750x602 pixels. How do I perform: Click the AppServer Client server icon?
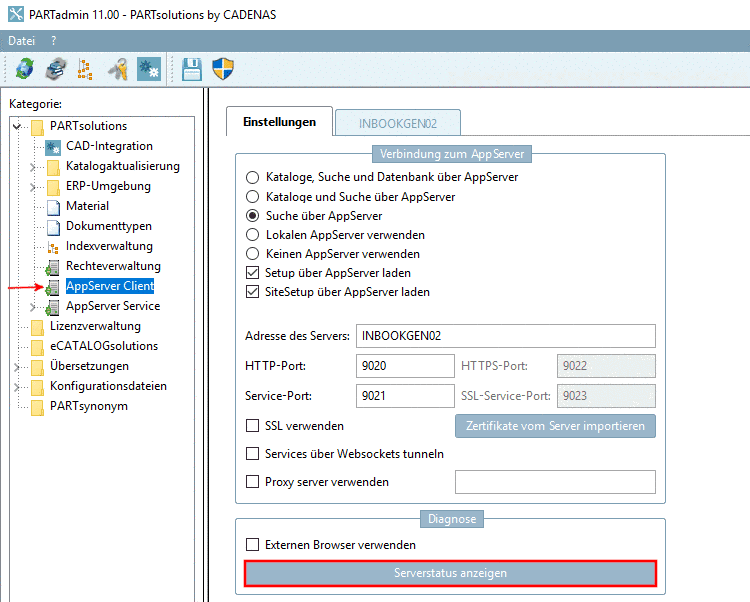point(53,287)
